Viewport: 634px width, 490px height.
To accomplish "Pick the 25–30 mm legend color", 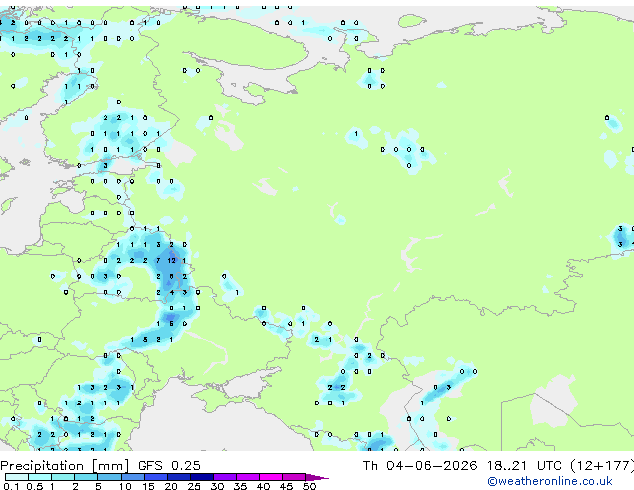I will click(x=202, y=477).
